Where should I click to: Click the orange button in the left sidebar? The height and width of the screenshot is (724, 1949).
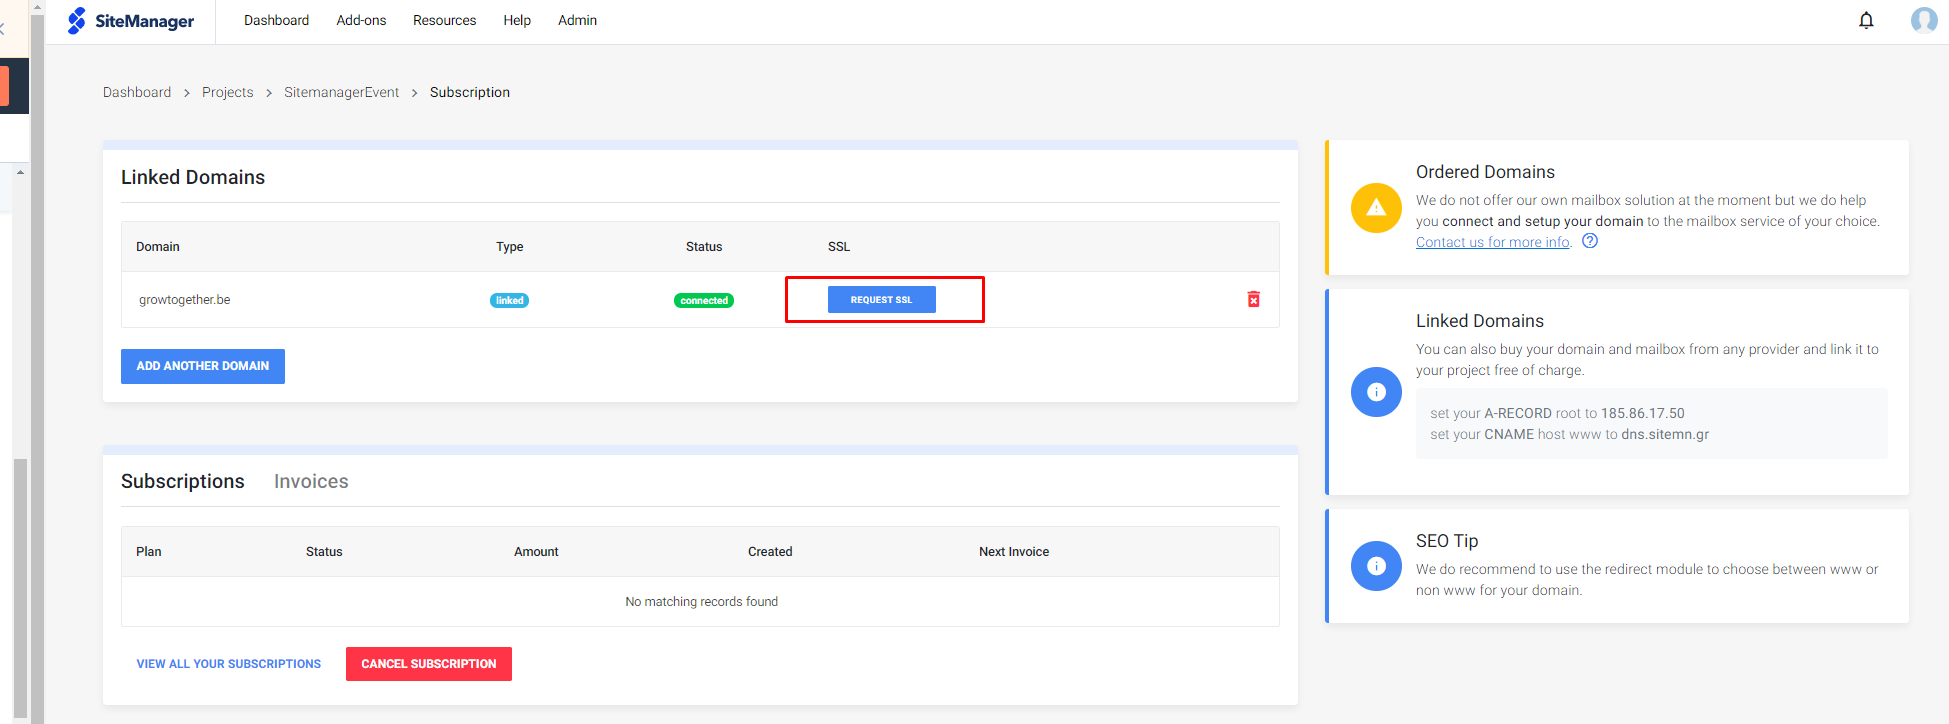(x=4, y=86)
